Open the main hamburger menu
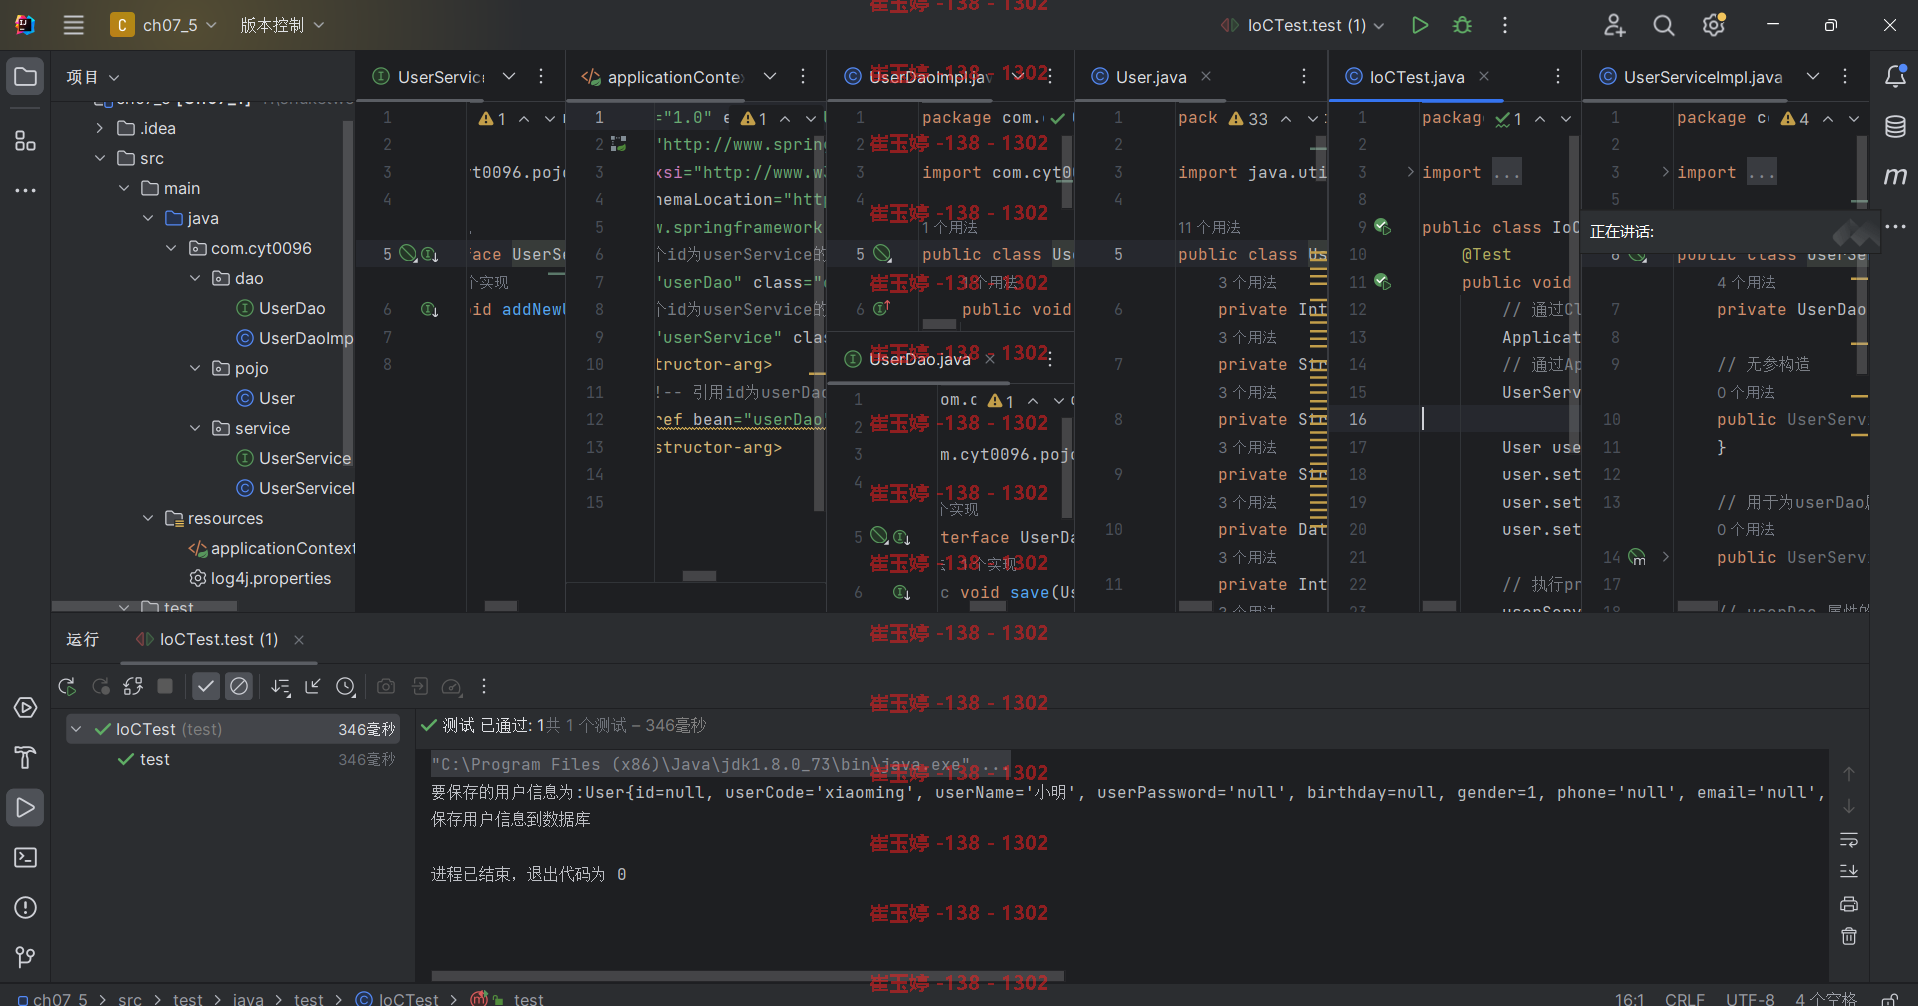 [x=74, y=25]
